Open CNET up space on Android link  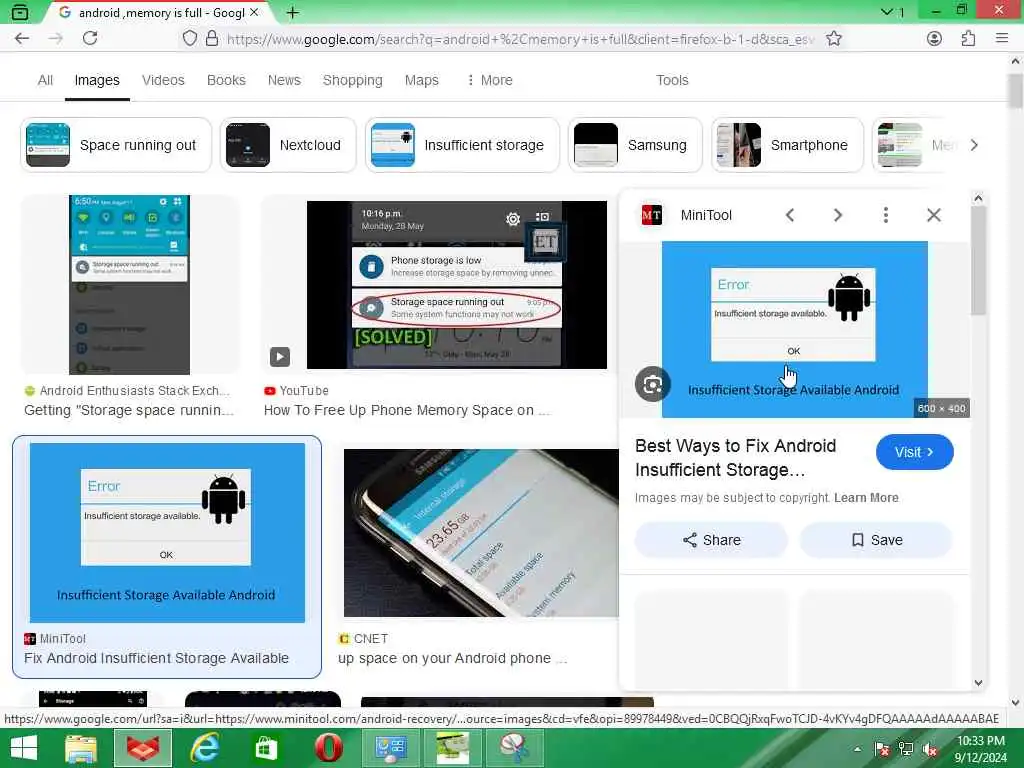pos(452,658)
